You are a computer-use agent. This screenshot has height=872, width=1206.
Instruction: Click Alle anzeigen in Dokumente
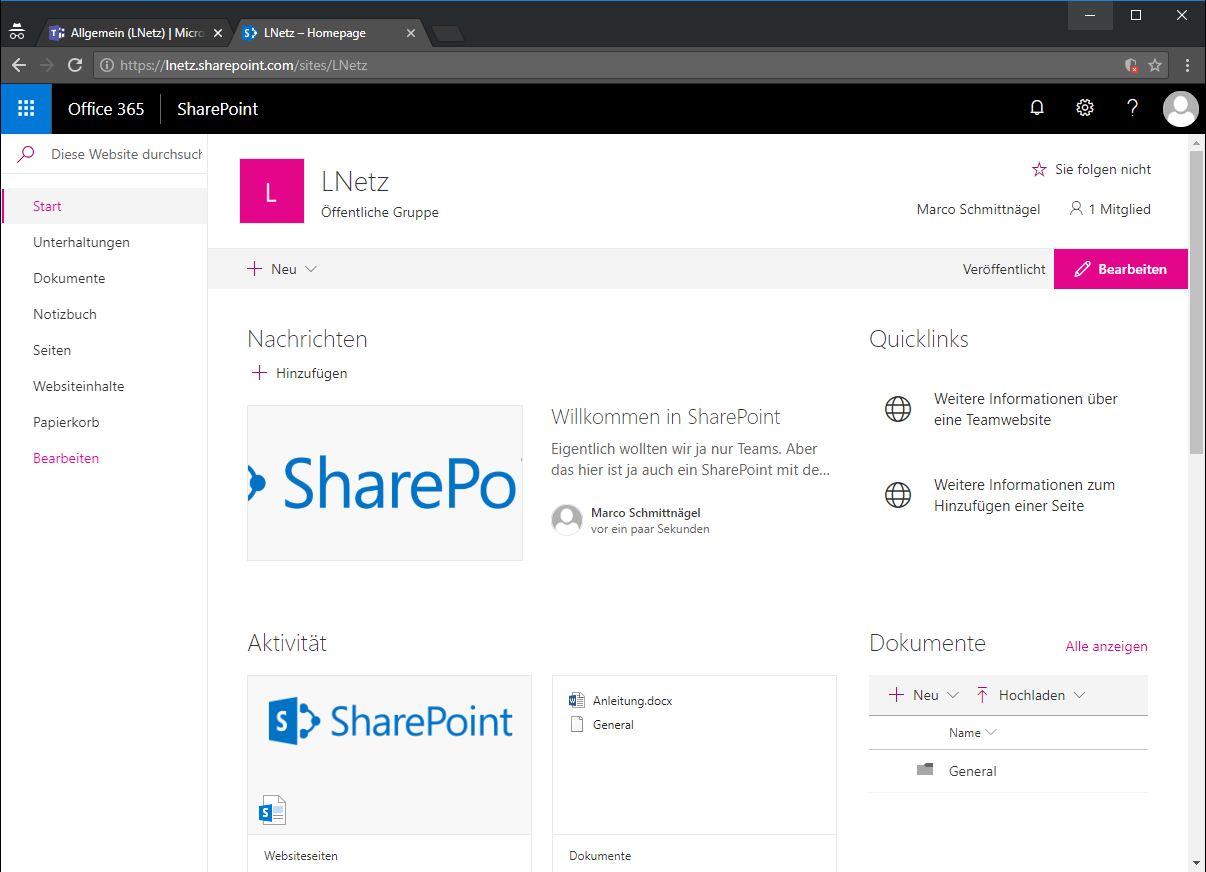tap(1107, 646)
